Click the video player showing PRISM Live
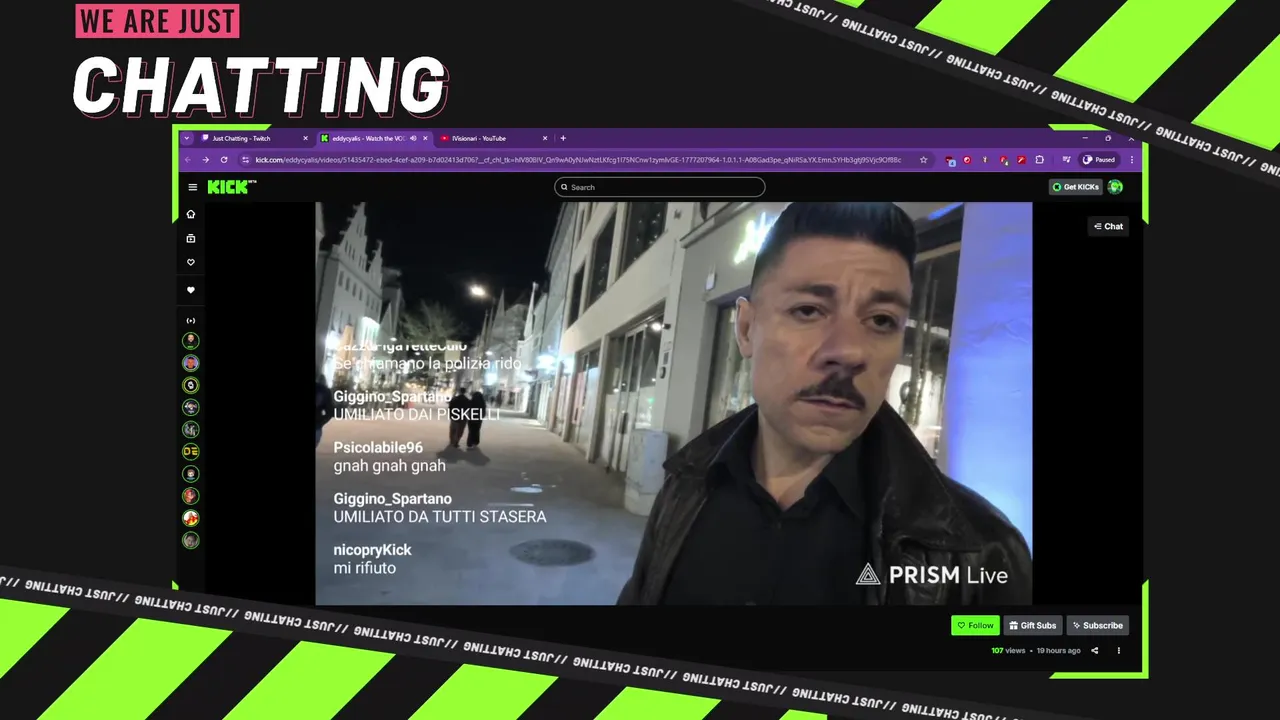This screenshot has height=720, width=1280. coord(673,403)
